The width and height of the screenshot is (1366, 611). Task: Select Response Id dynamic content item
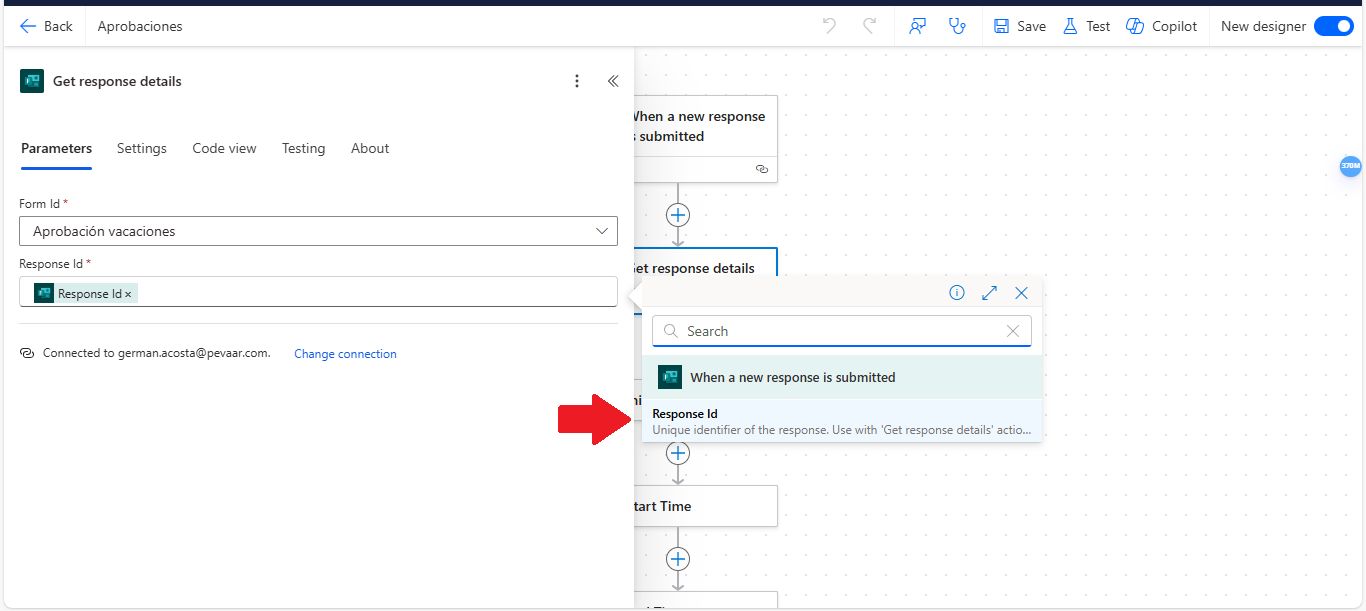tap(842, 421)
